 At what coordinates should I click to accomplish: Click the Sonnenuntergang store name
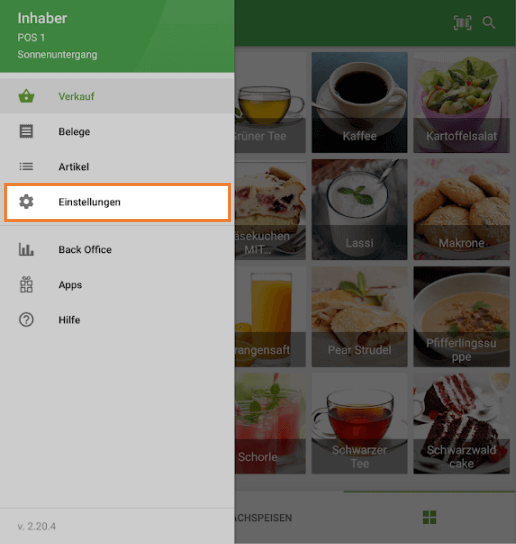click(x=57, y=54)
